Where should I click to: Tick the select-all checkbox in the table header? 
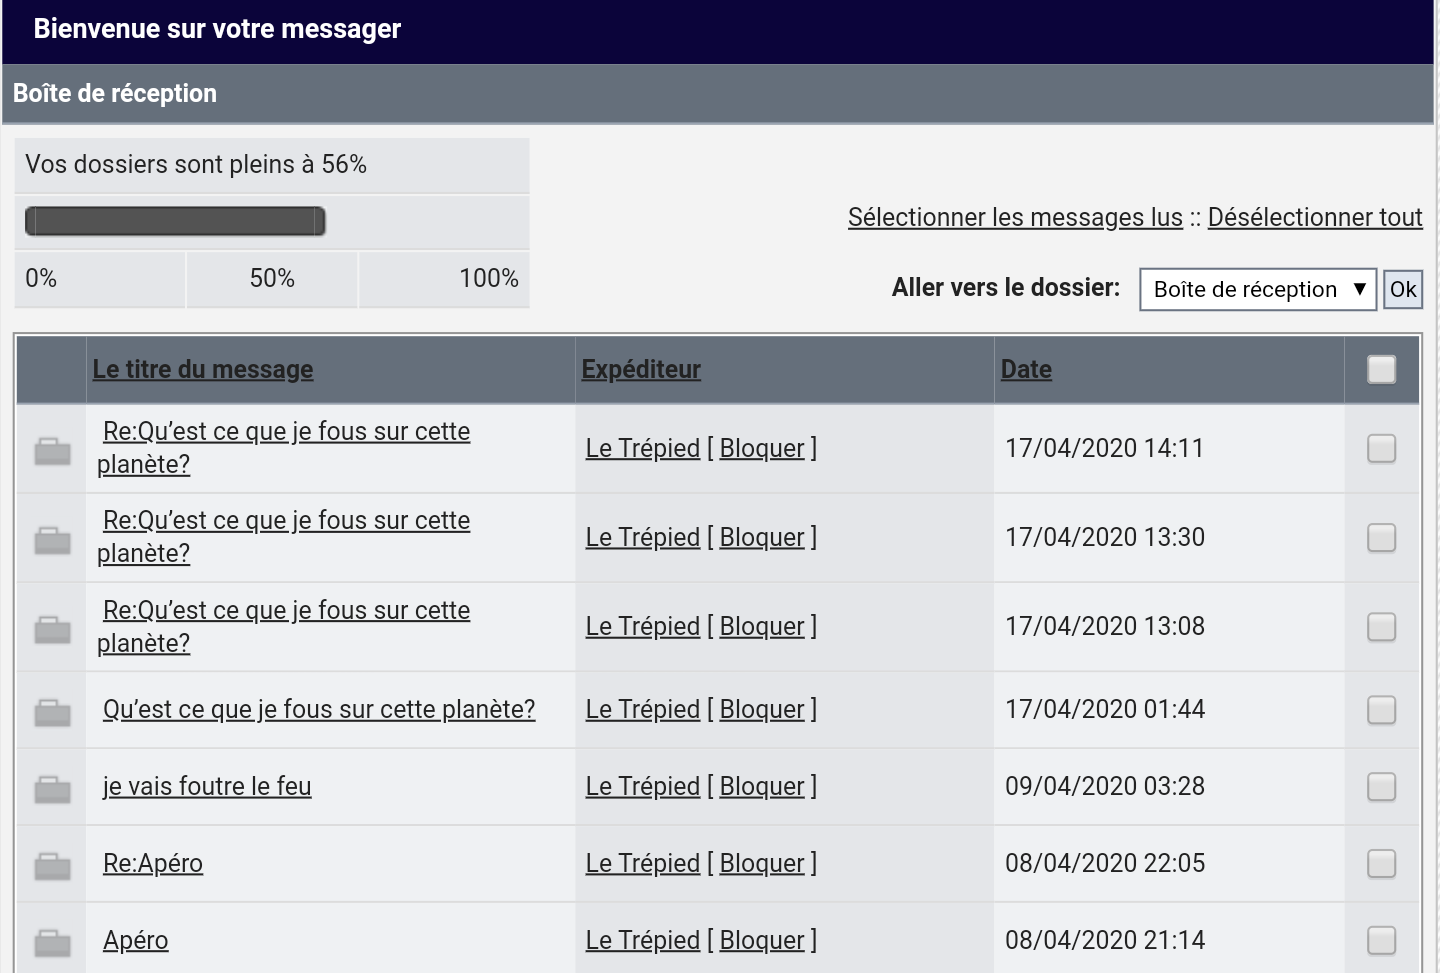click(1381, 369)
